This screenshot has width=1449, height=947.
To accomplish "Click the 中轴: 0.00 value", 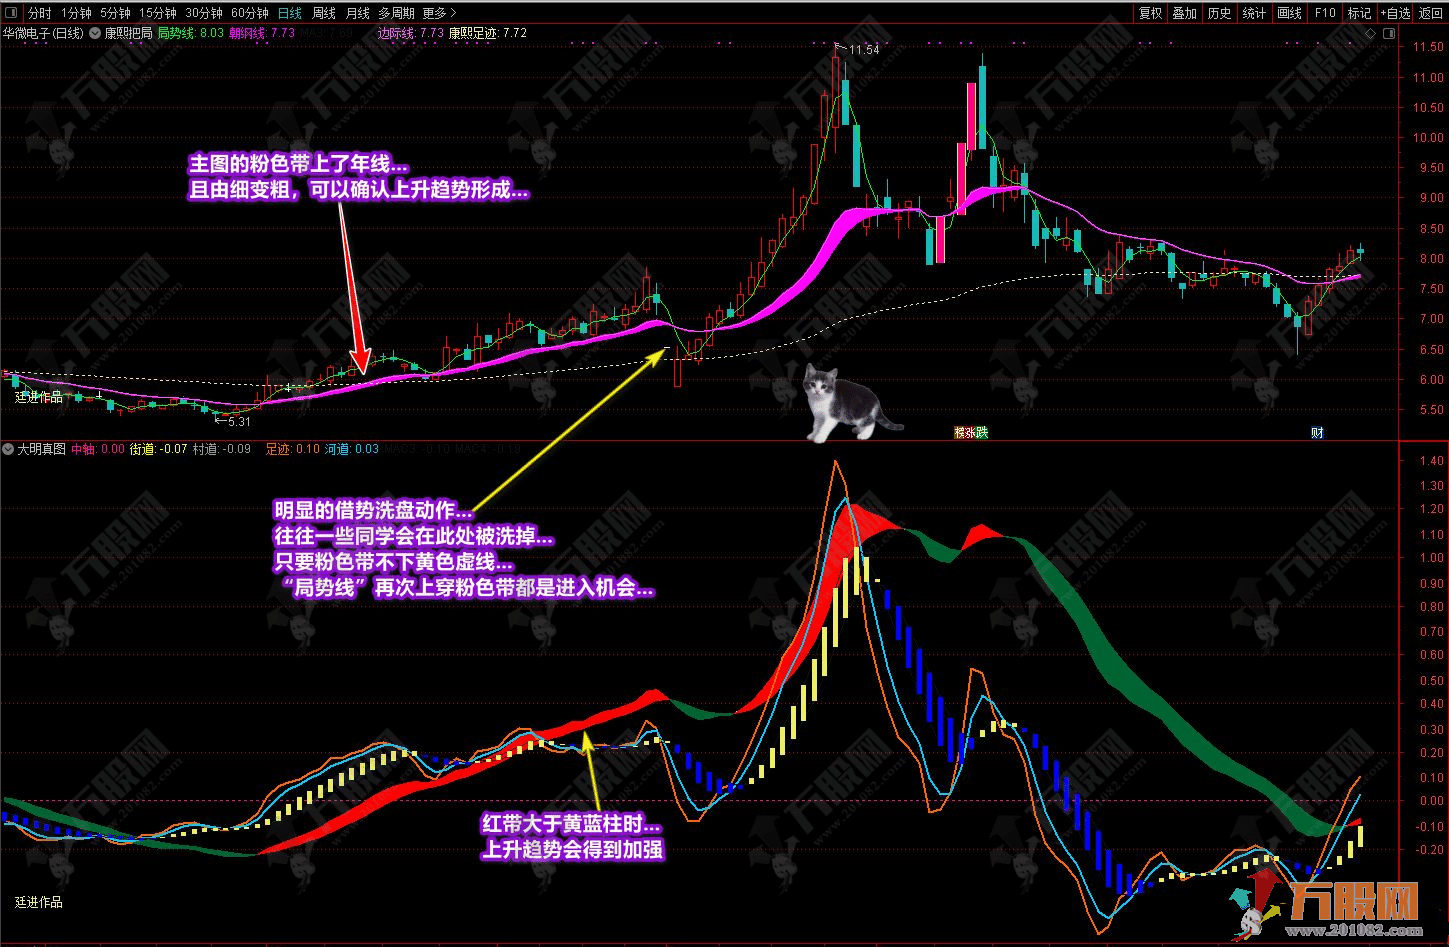I will (98, 449).
